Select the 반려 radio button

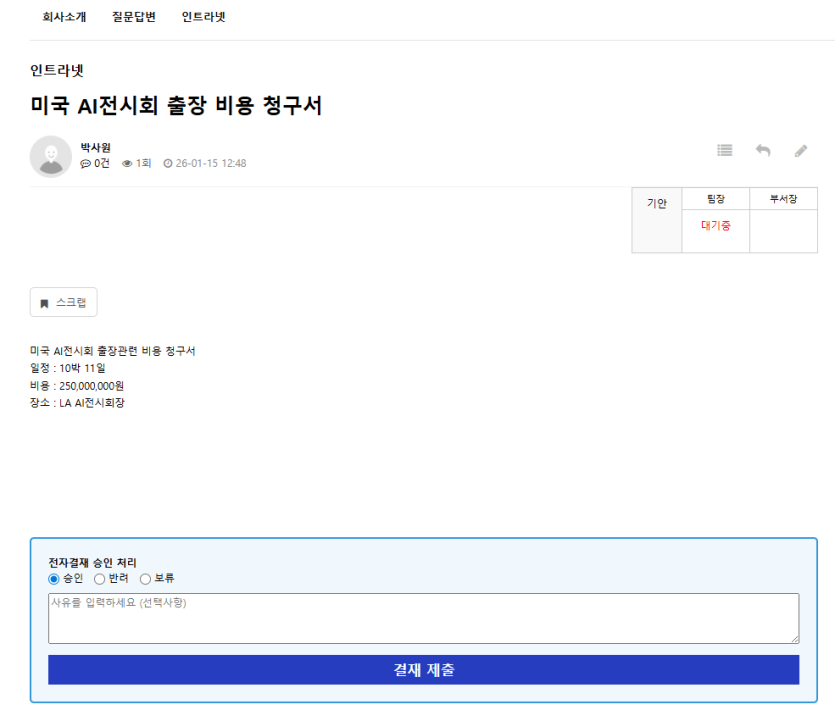[x=100, y=579]
